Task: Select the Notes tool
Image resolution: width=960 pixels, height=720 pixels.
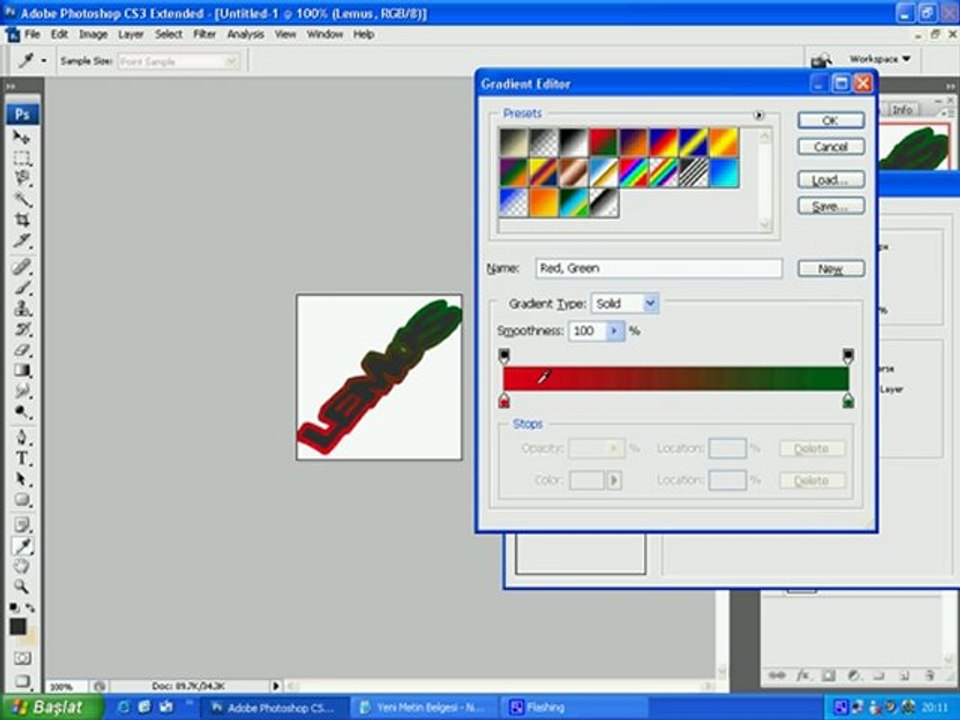Action: [22, 525]
